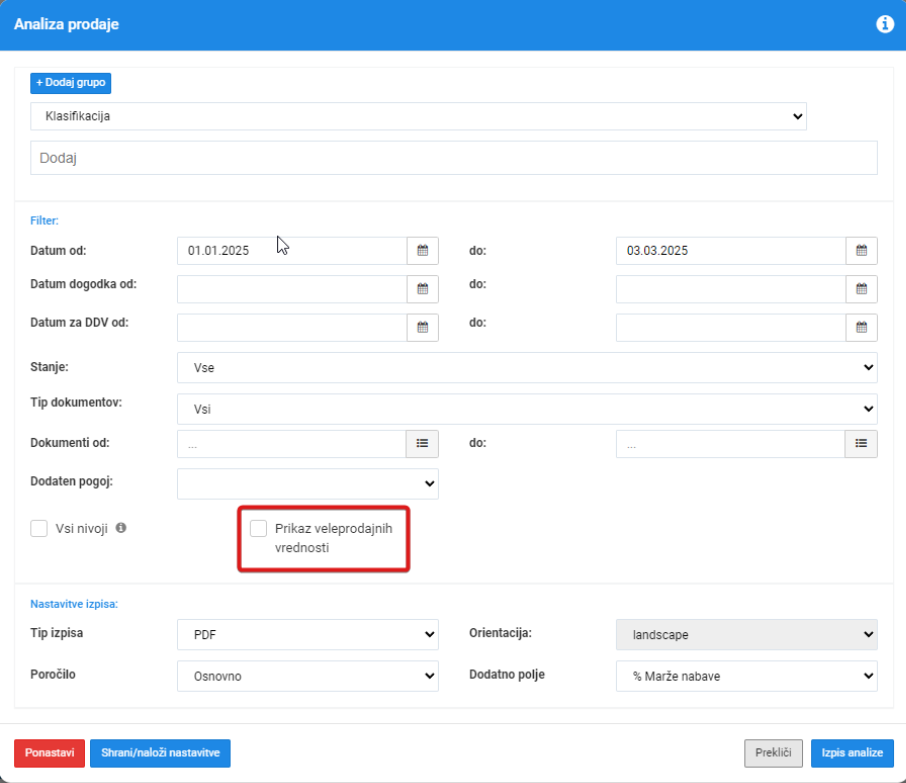Expand the Stanje dropdown showing Vse

[527, 368]
